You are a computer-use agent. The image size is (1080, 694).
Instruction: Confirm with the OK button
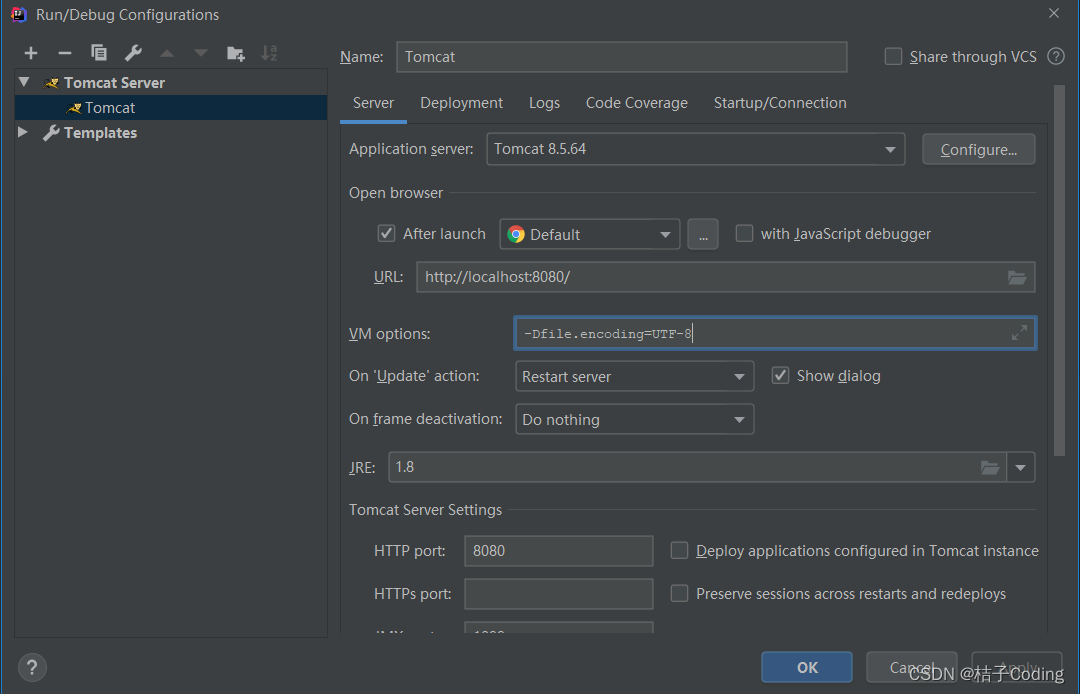807,667
